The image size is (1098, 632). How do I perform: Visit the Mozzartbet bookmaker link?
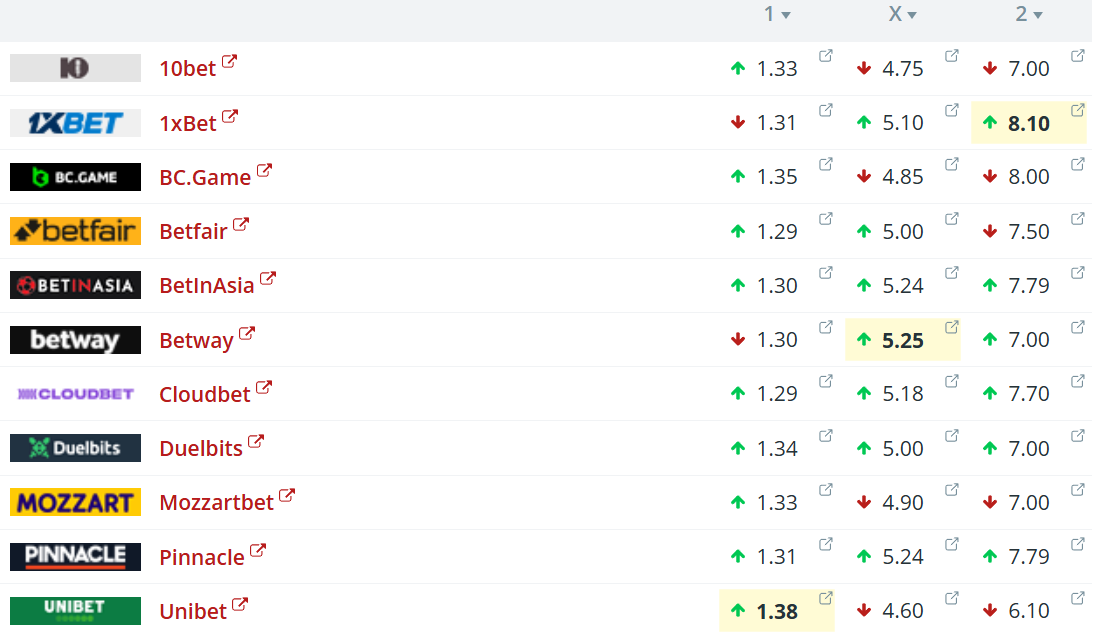[216, 502]
